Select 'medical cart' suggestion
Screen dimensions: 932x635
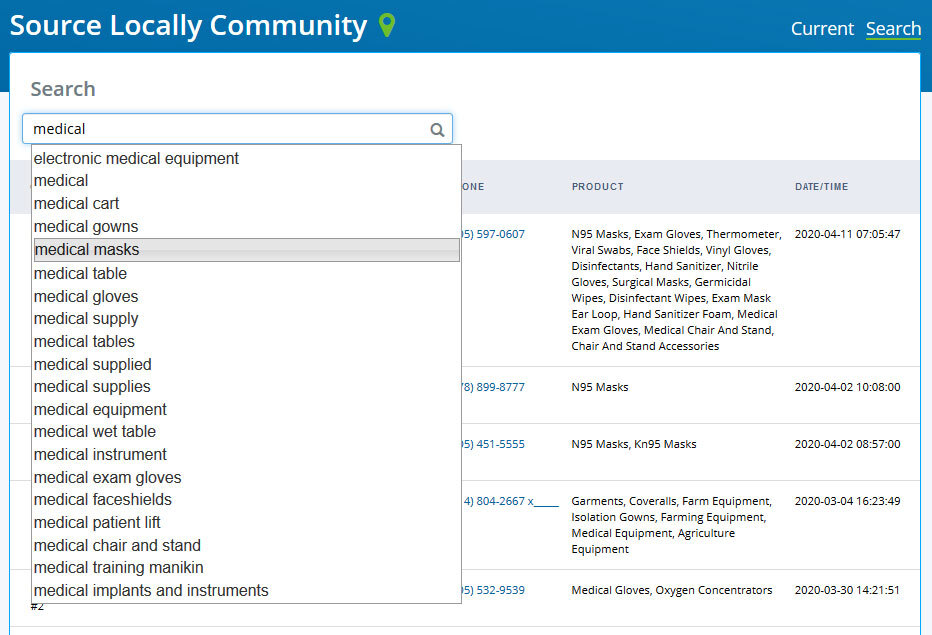pos(76,204)
